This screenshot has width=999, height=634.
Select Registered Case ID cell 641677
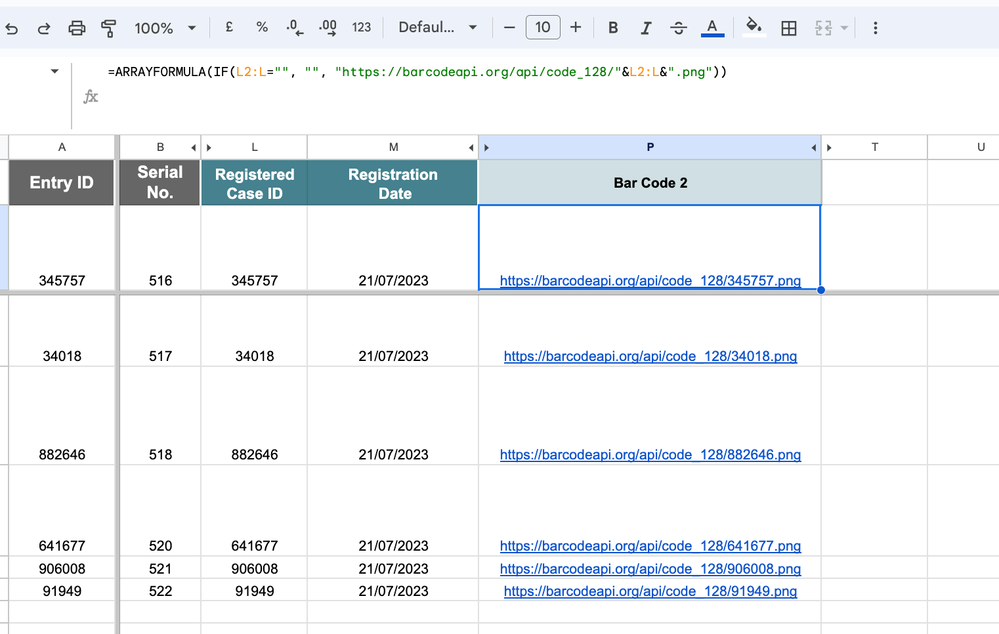[254, 510]
